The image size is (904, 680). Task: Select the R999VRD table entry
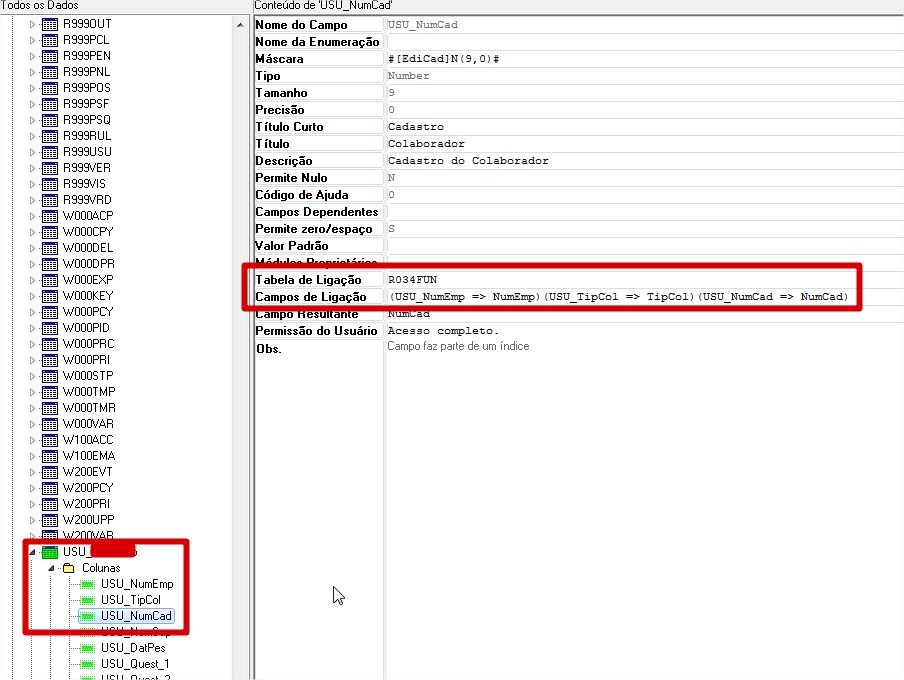pos(87,200)
